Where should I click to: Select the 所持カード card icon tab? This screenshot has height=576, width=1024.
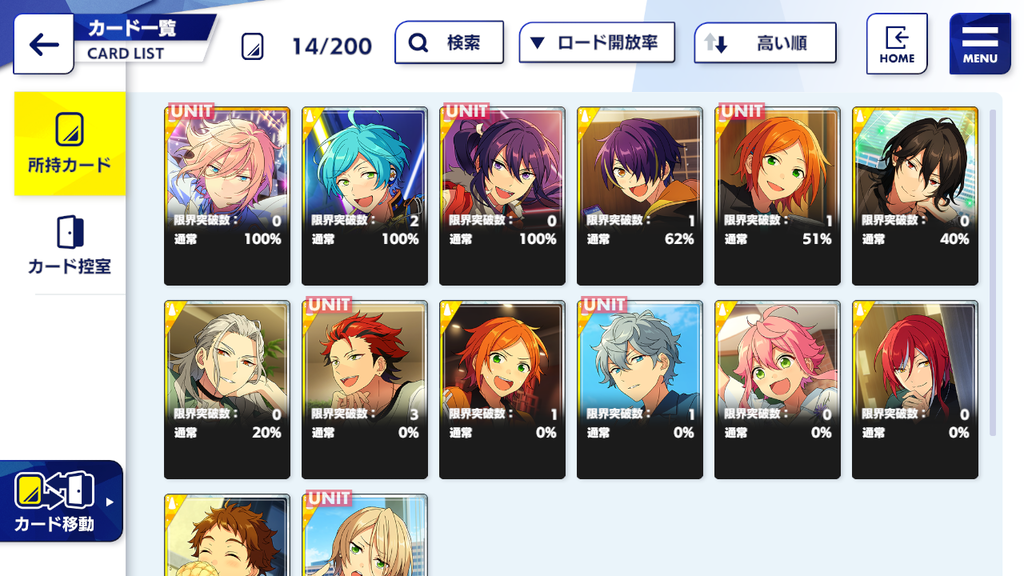tap(70, 129)
